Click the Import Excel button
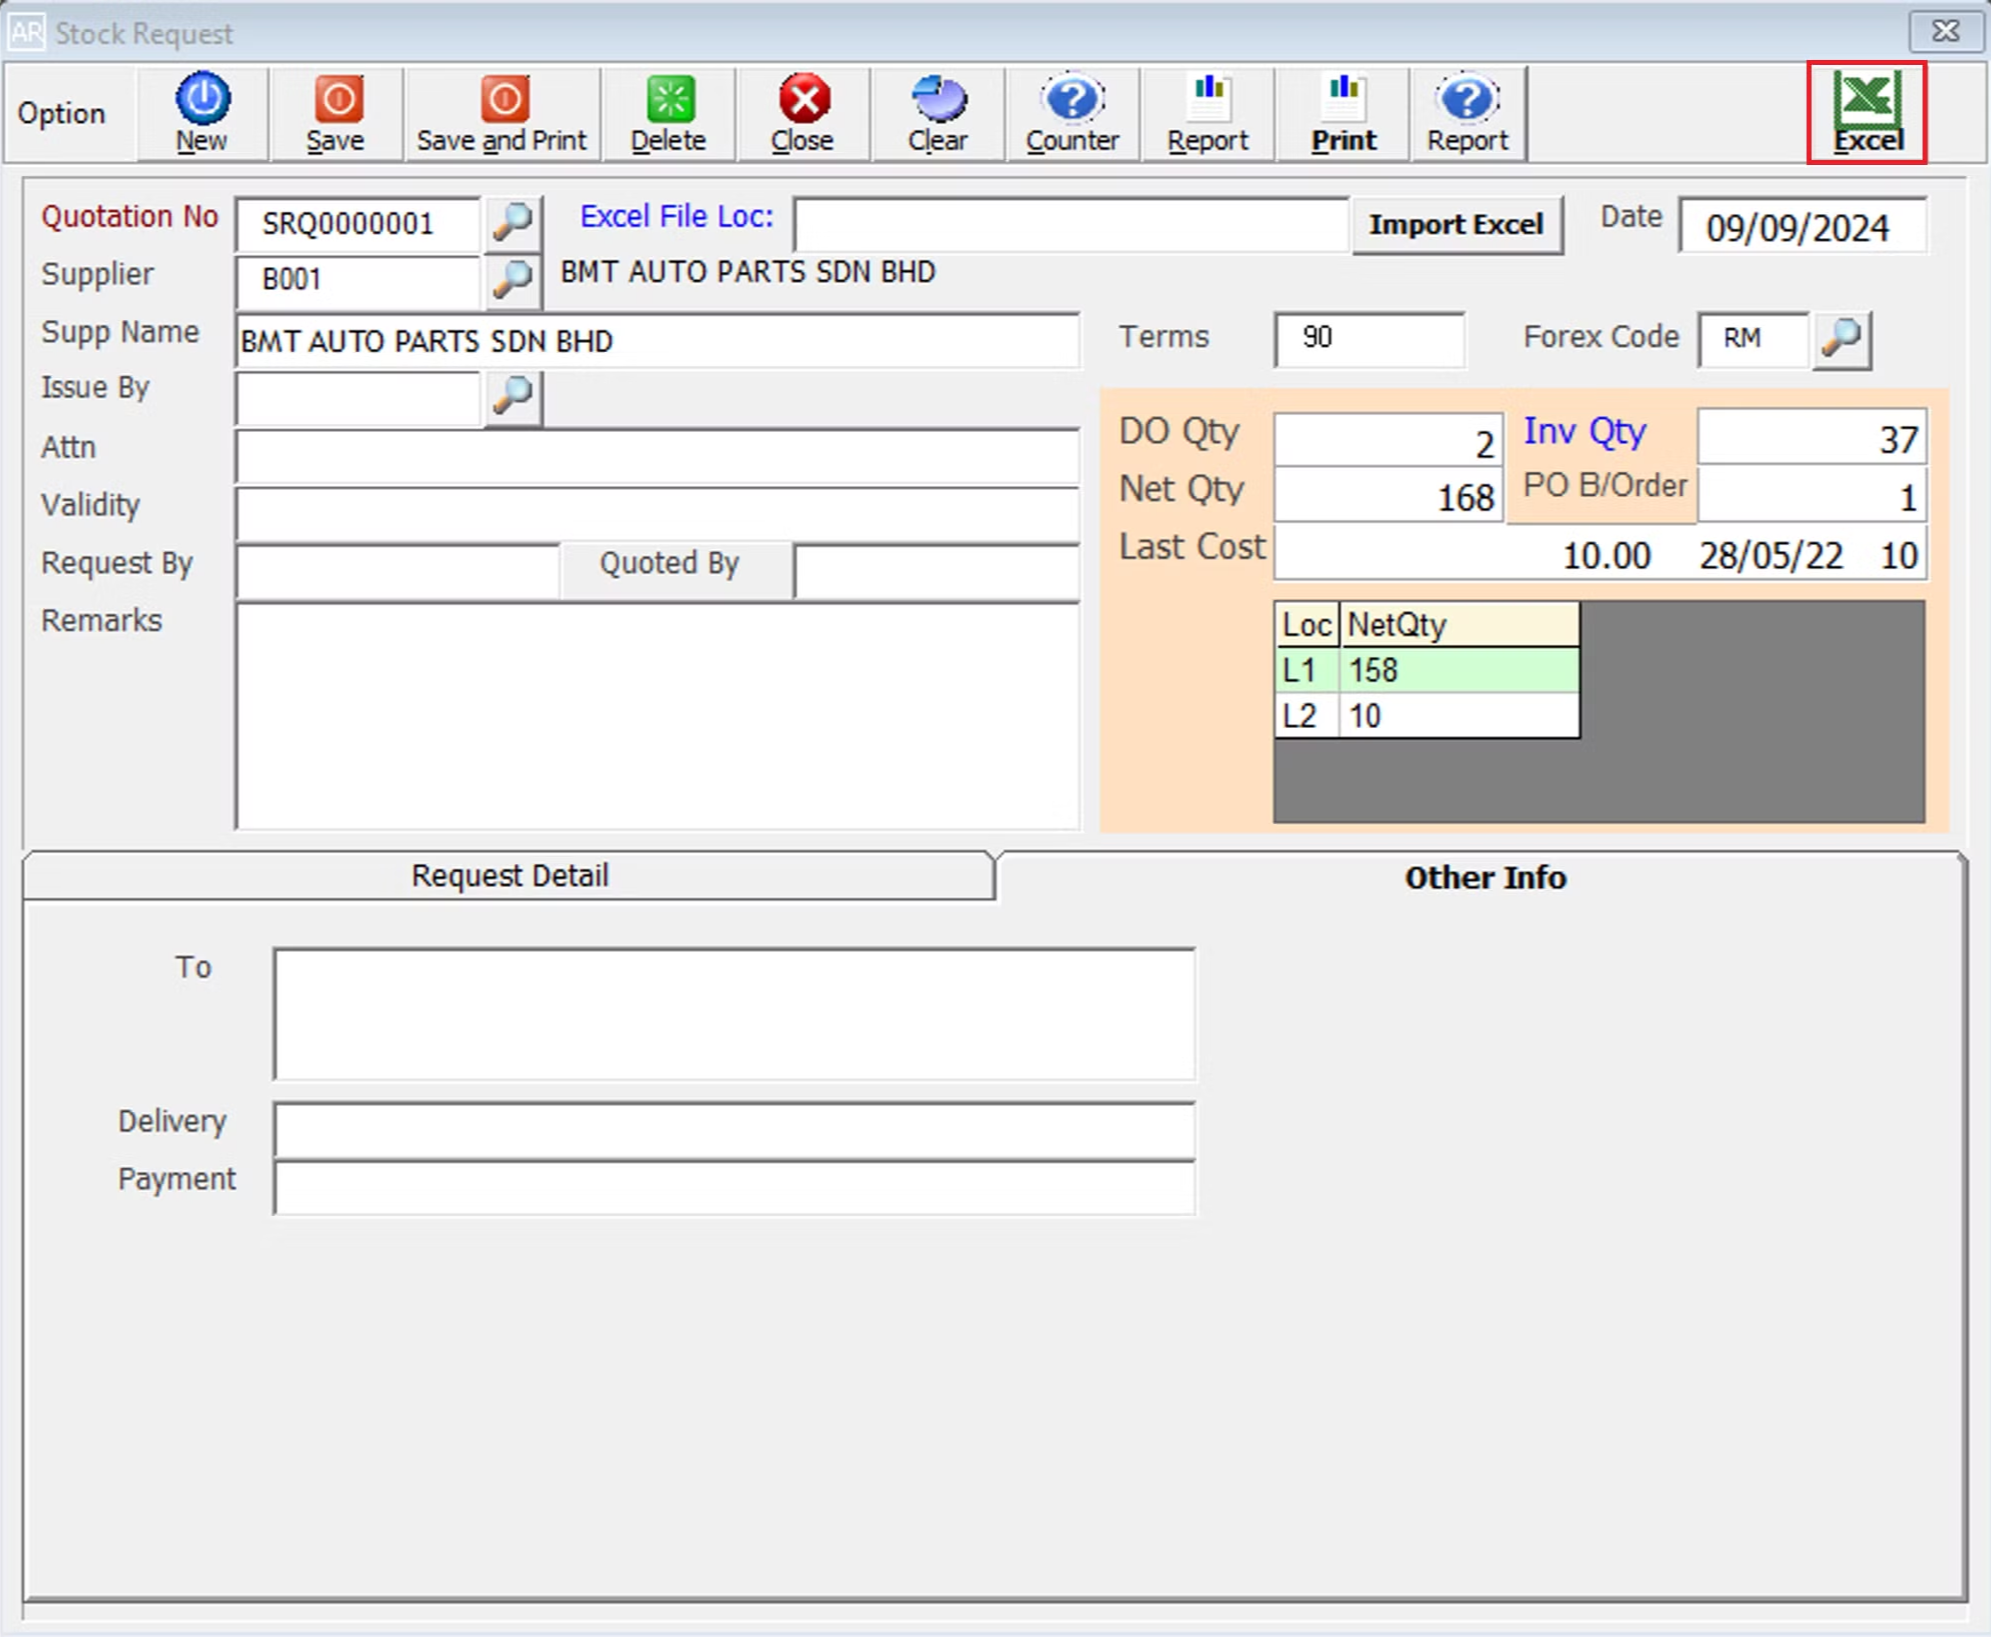Viewport: 1991px width, 1637px height. (1456, 225)
